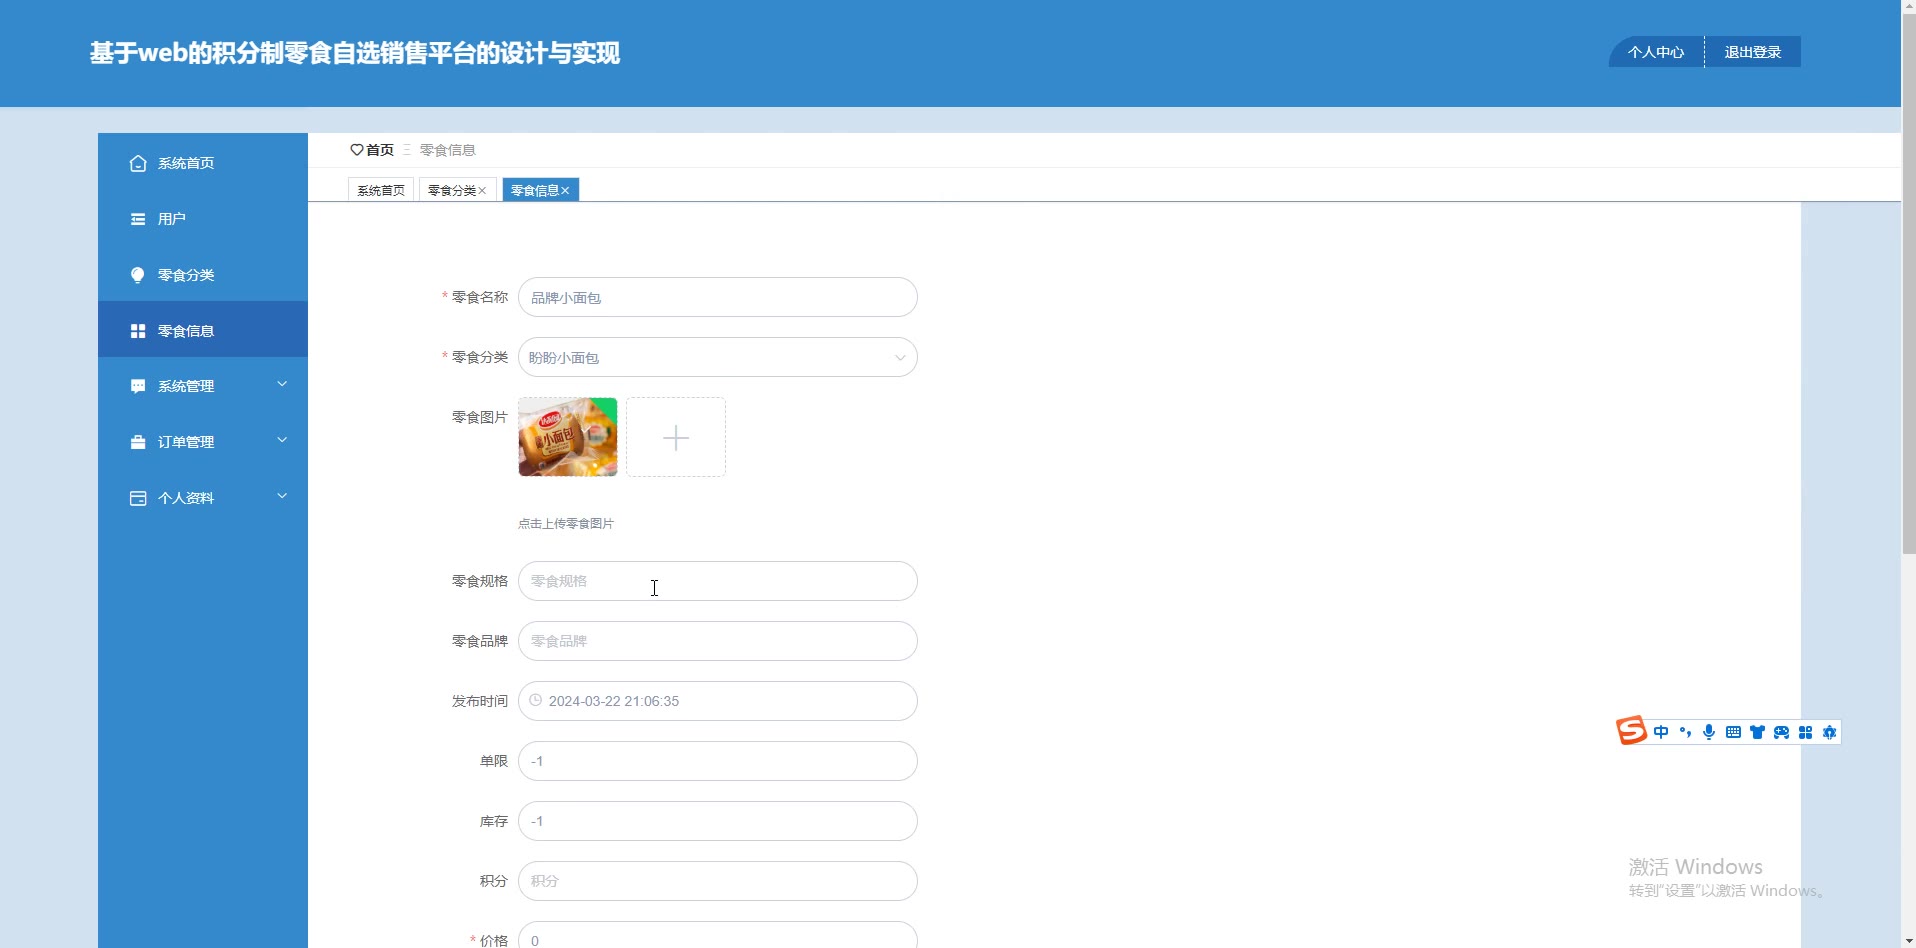1916x948 pixels.
Task: Click the chat icon beside 系统管理
Action: pyautogui.click(x=138, y=386)
